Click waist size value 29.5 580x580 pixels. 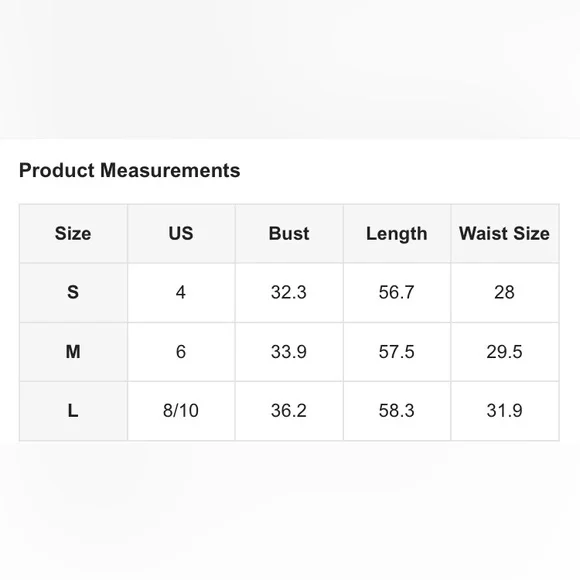(505, 351)
